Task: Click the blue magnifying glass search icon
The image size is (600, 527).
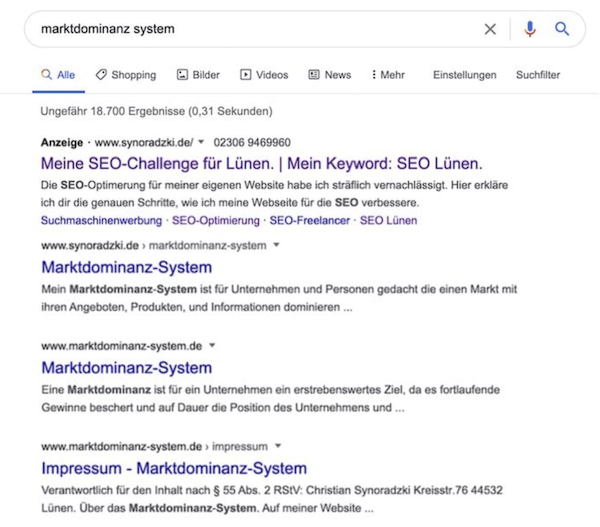Action: [x=562, y=29]
